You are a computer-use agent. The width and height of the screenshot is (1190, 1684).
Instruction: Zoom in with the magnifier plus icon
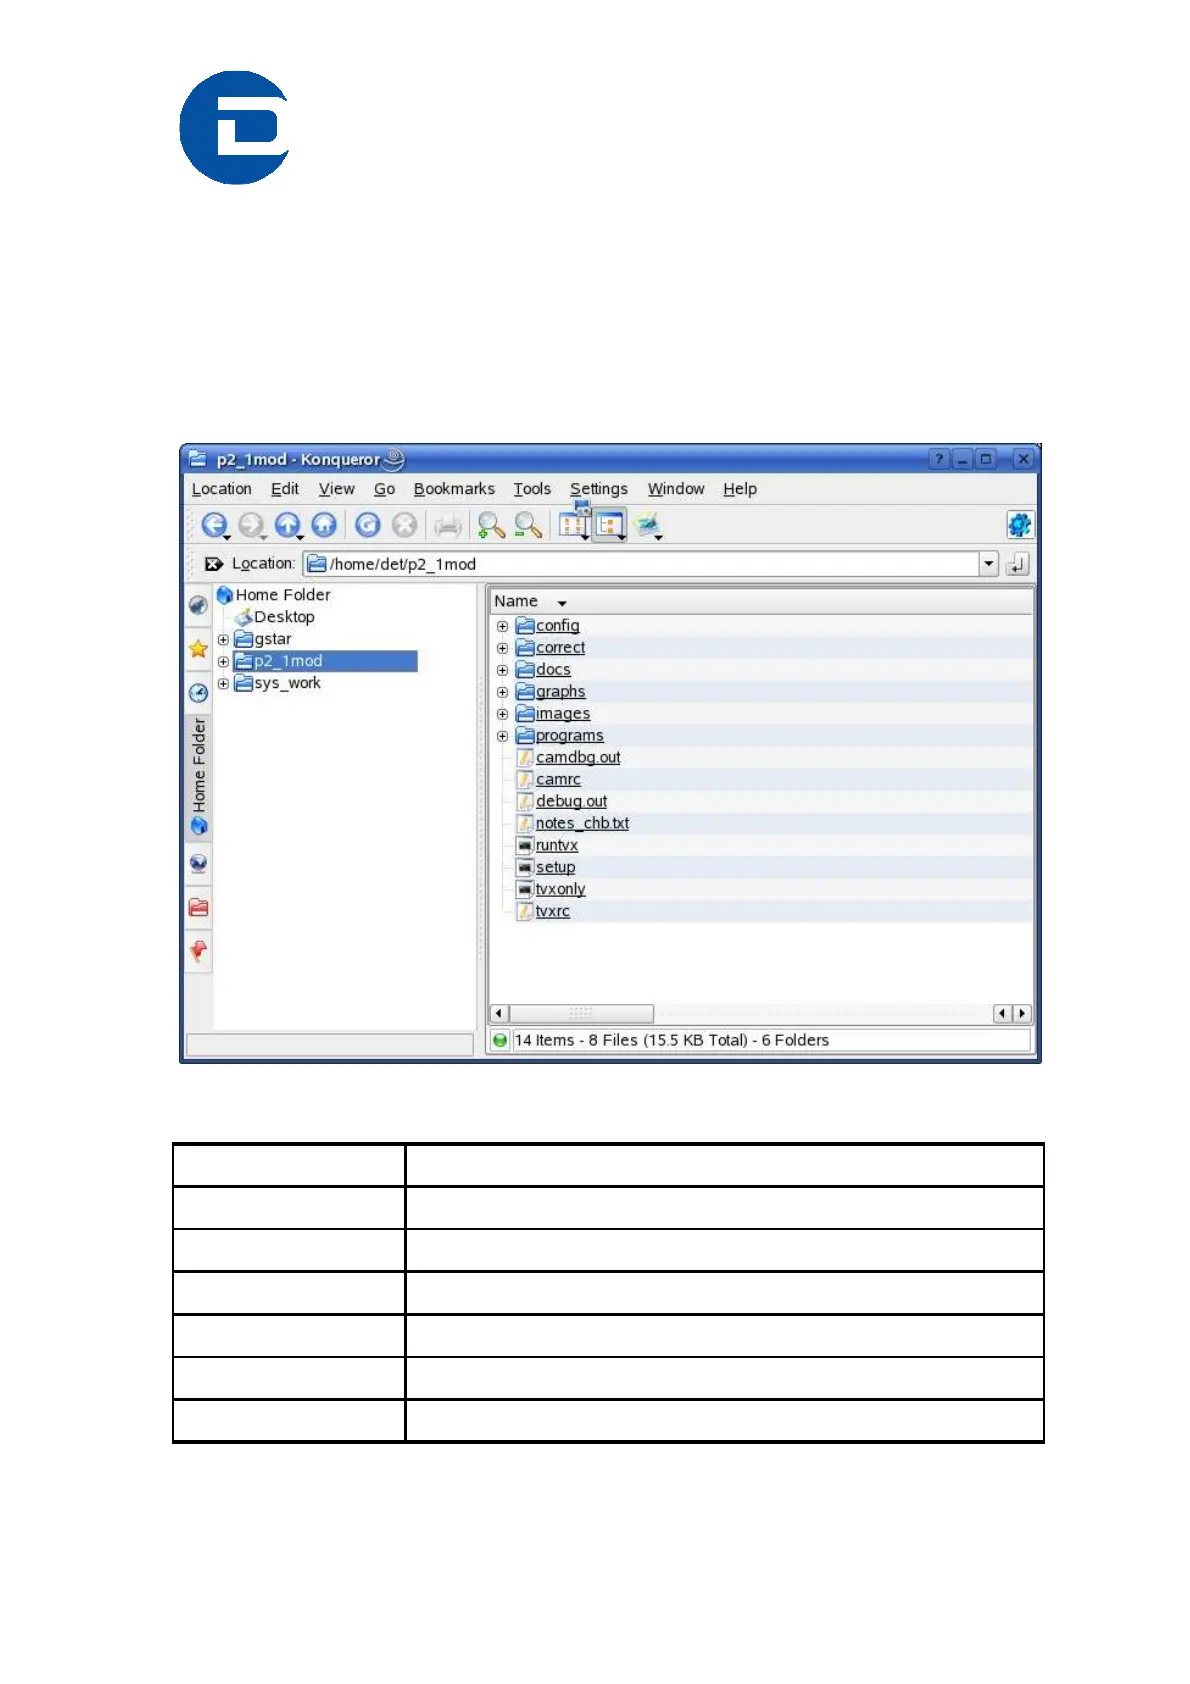[x=490, y=525]
